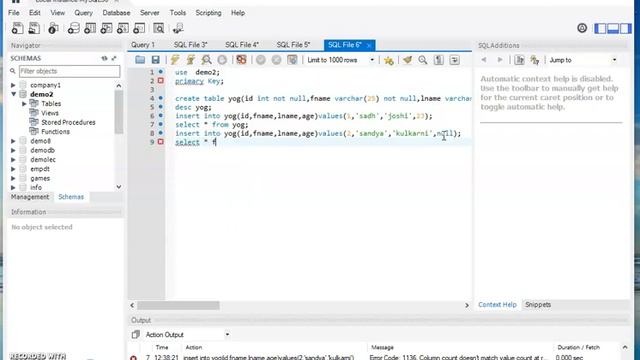Screen dimensions: 640x360
Task: Beautify query broom icon
Action: click(407, 60)
